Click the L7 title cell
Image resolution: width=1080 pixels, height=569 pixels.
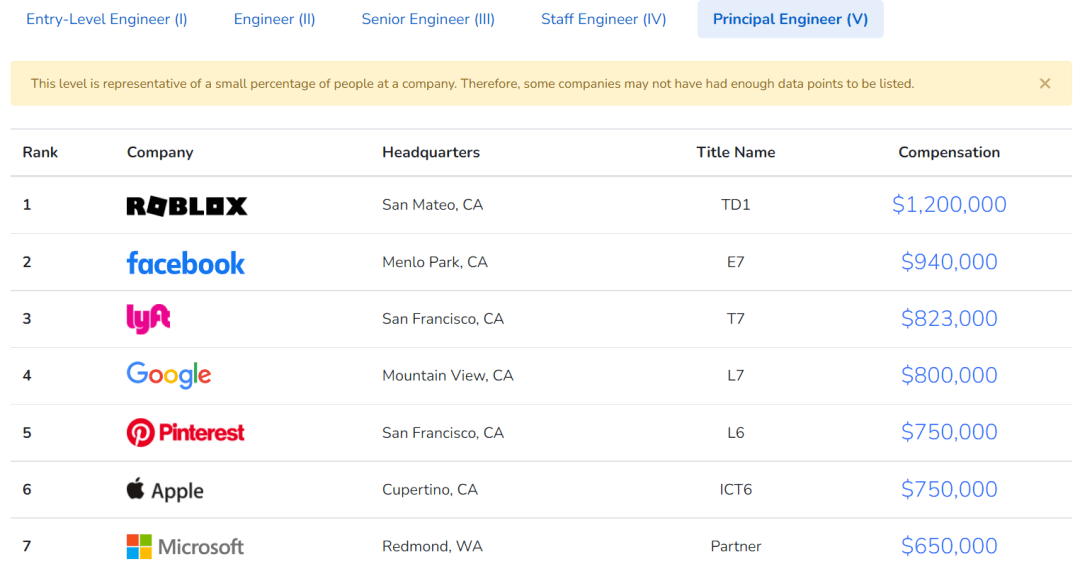tap(736, 375)
